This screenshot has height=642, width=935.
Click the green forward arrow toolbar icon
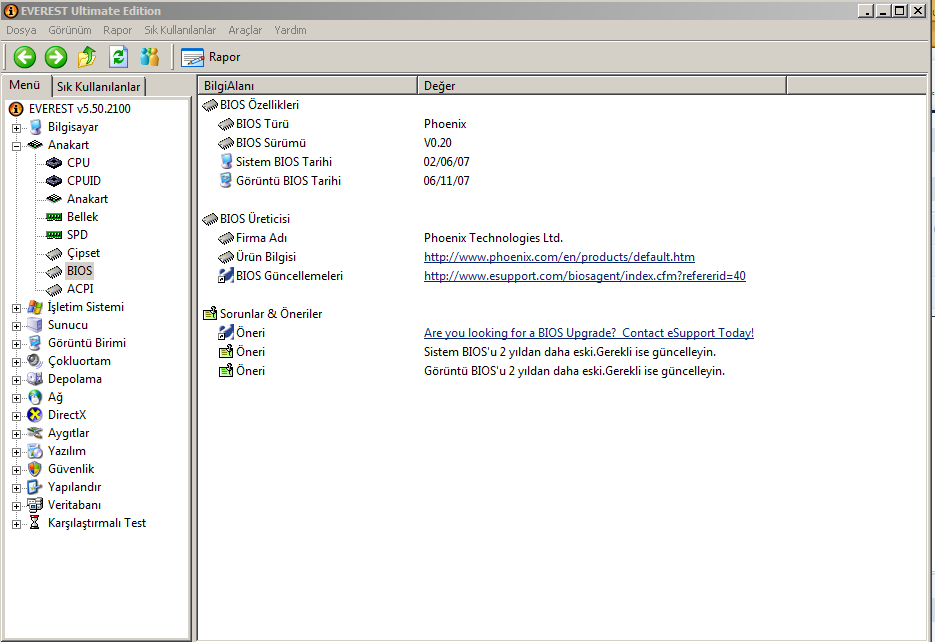click(56, 57)
